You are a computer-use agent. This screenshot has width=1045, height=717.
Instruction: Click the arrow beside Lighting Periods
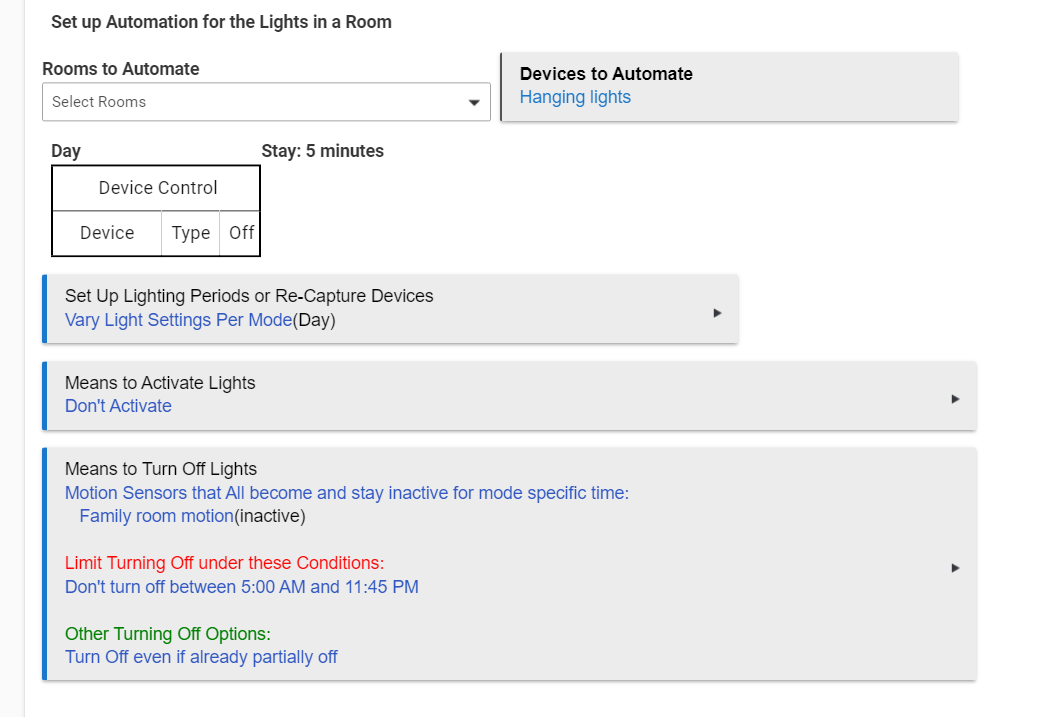coord(717,313)
